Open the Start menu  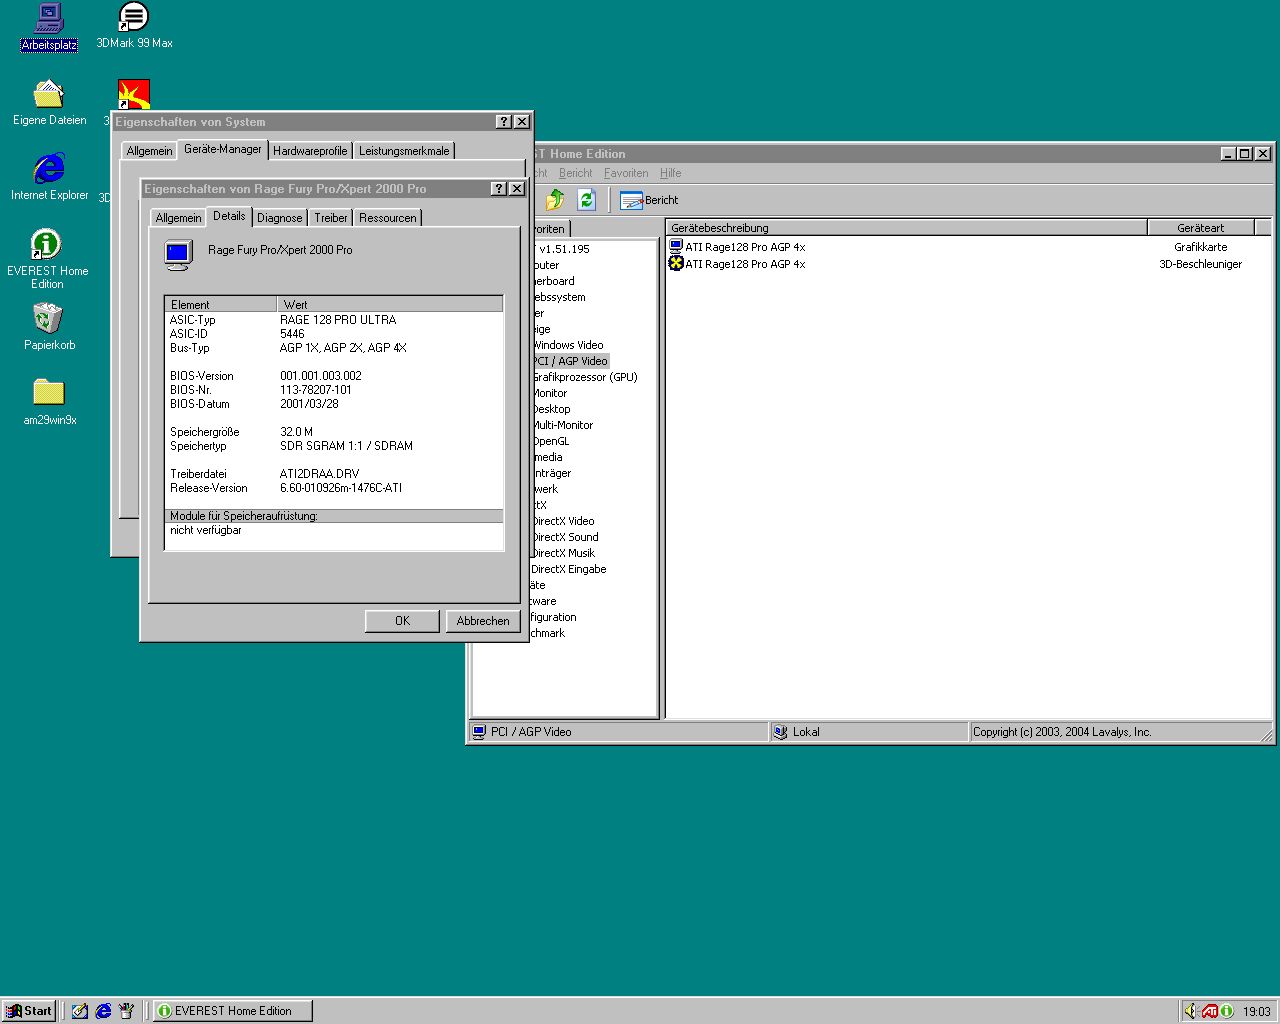(28, 1011)
